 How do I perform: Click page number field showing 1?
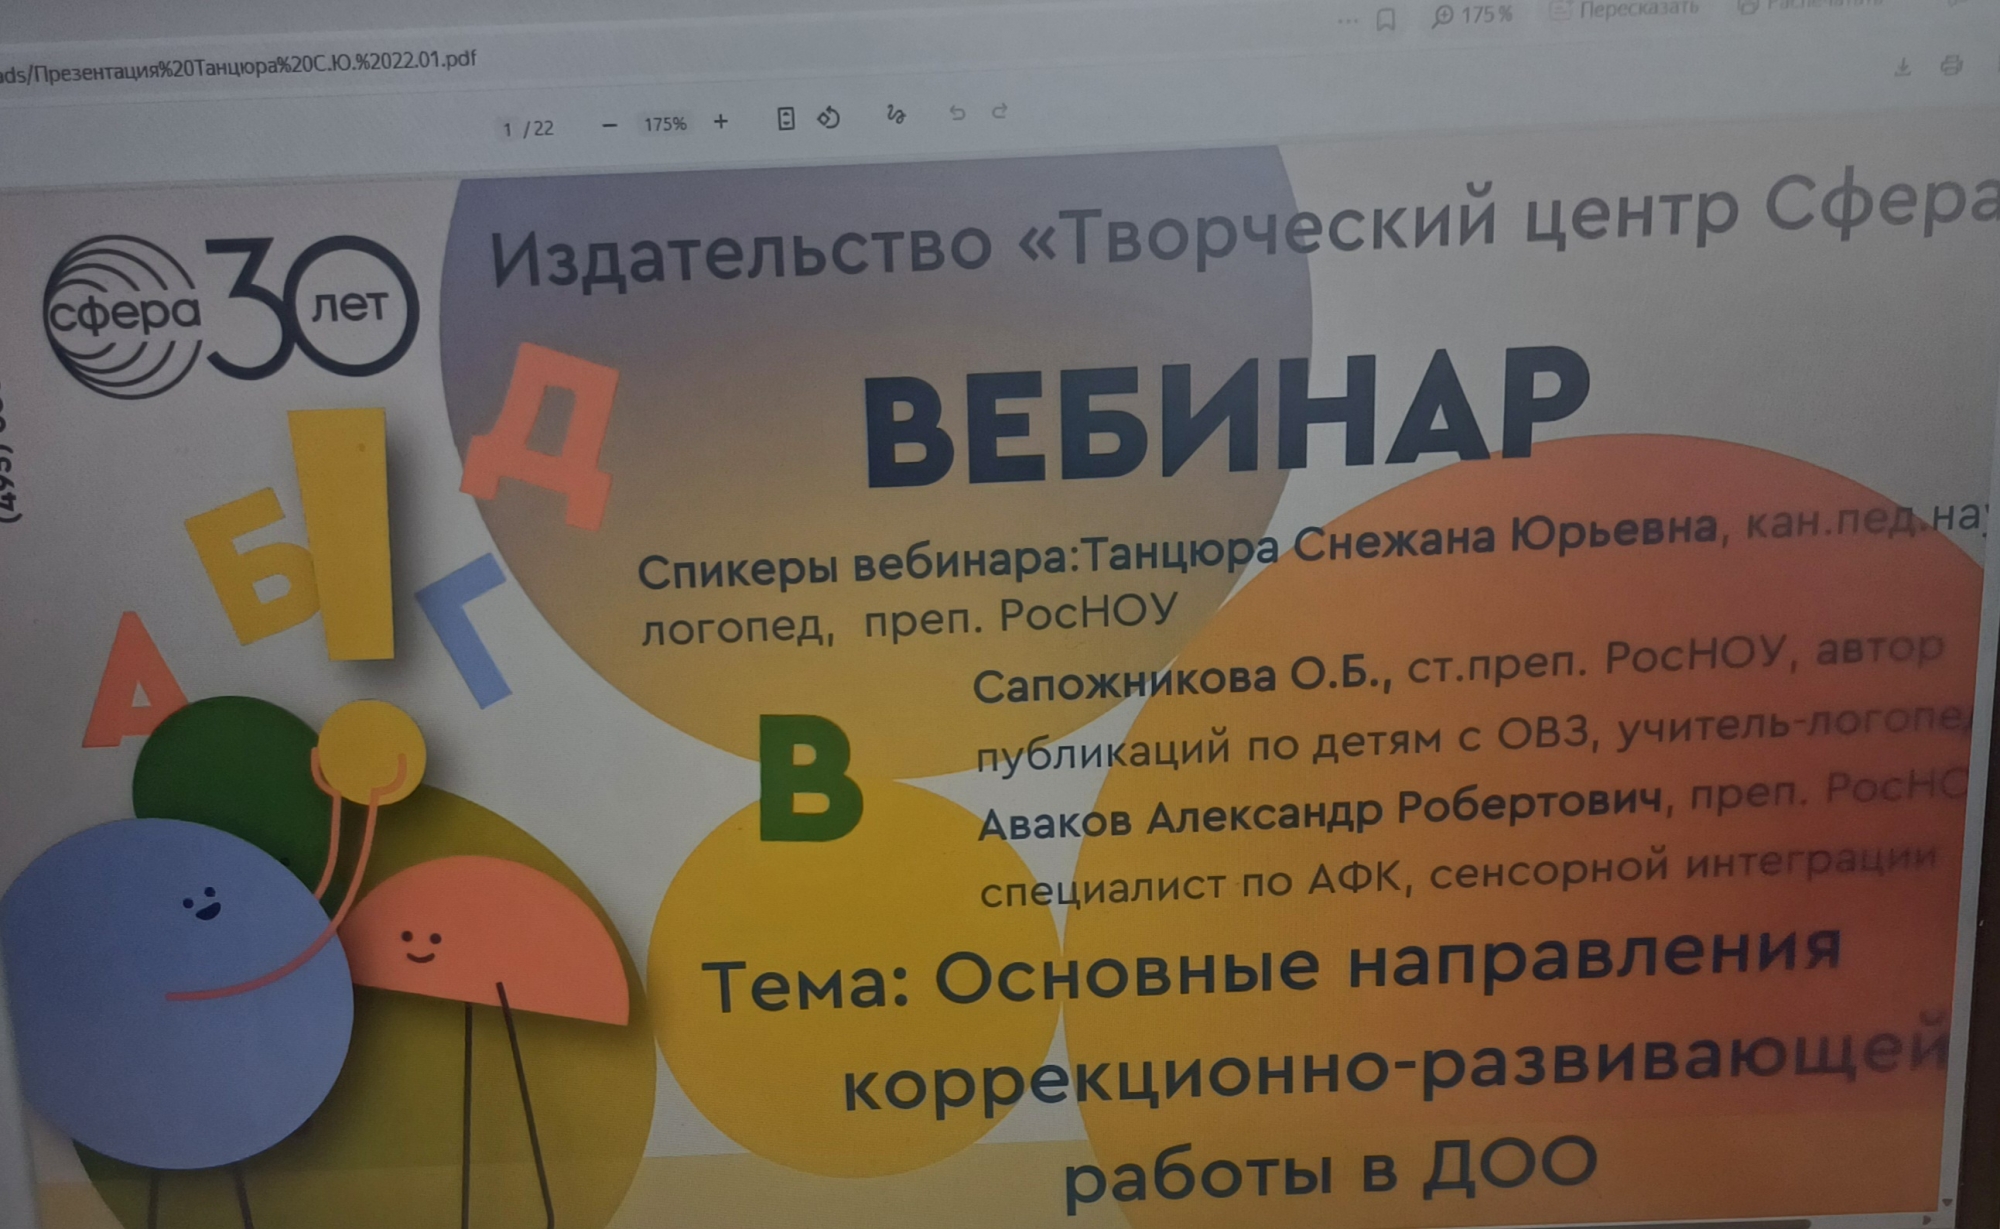click(508, 129)
